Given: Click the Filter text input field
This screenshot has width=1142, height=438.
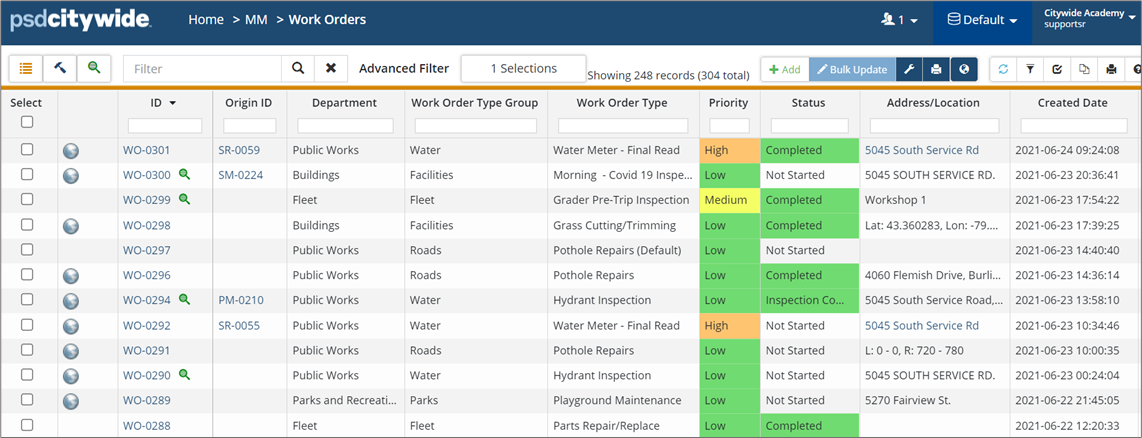Looking at the screenshot, I should click(203, 69).
